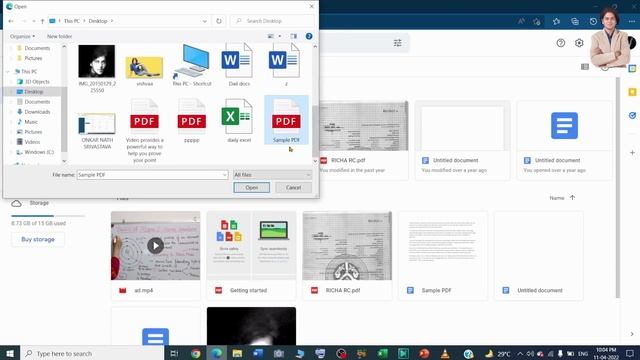The height and width of the screenshot is (360, 640).
Task: Open the Sample PDF document in Drive
Action: click(x=443, y=256)
